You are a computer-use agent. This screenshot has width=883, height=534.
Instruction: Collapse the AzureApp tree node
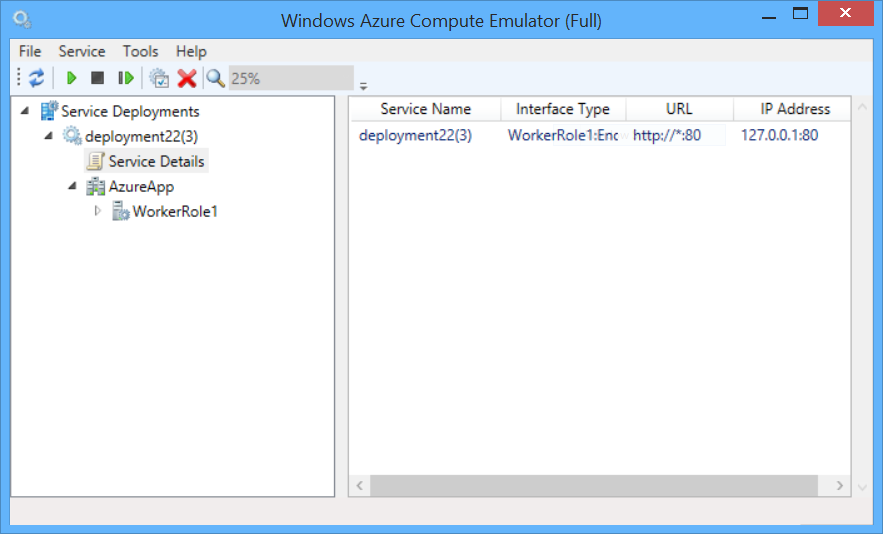point(73,186)
